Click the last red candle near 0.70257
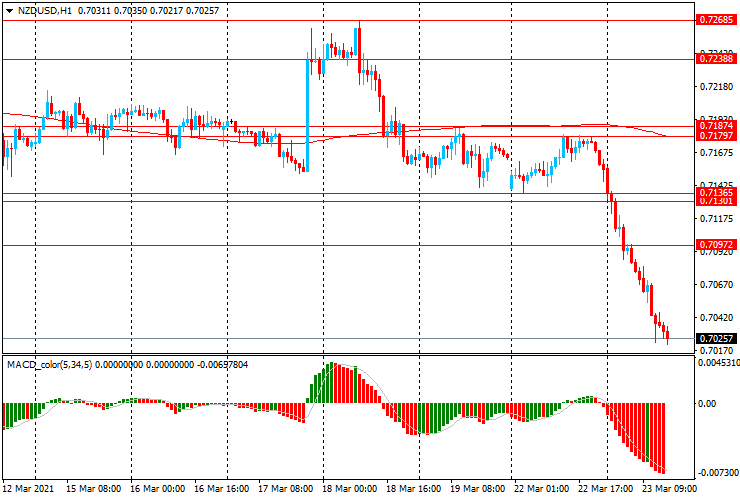 667,335
